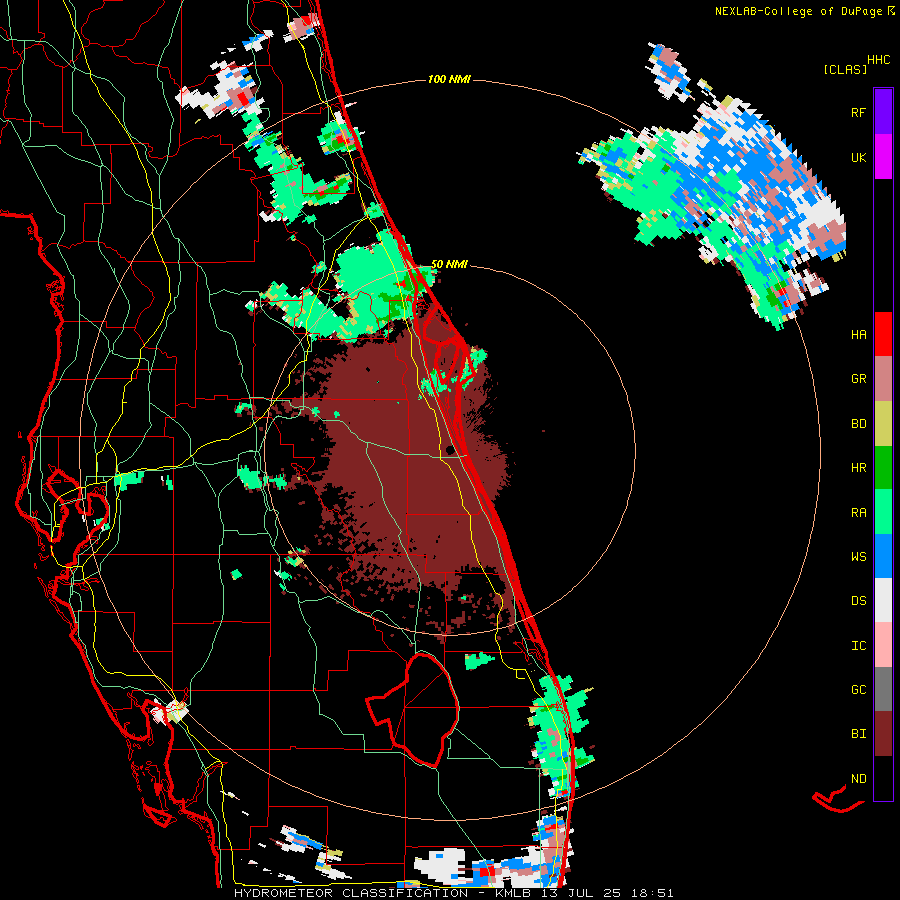Click the blue WS legend swatch
This screenshot has width=900, height=900.
tap(883, 556)
